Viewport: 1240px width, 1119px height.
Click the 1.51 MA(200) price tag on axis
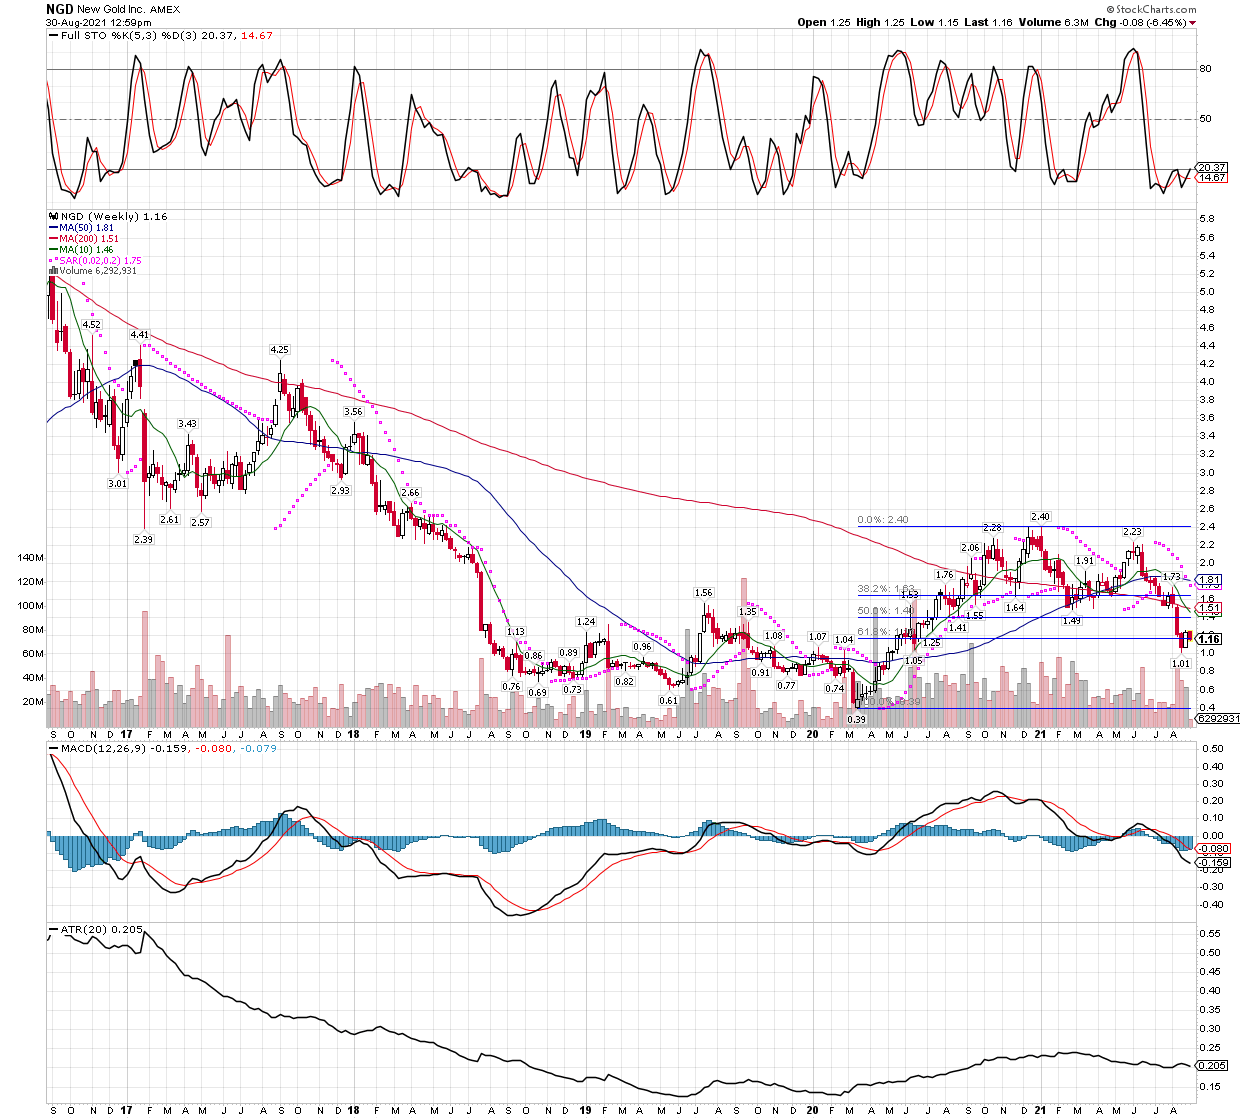tap(1209, 608)
